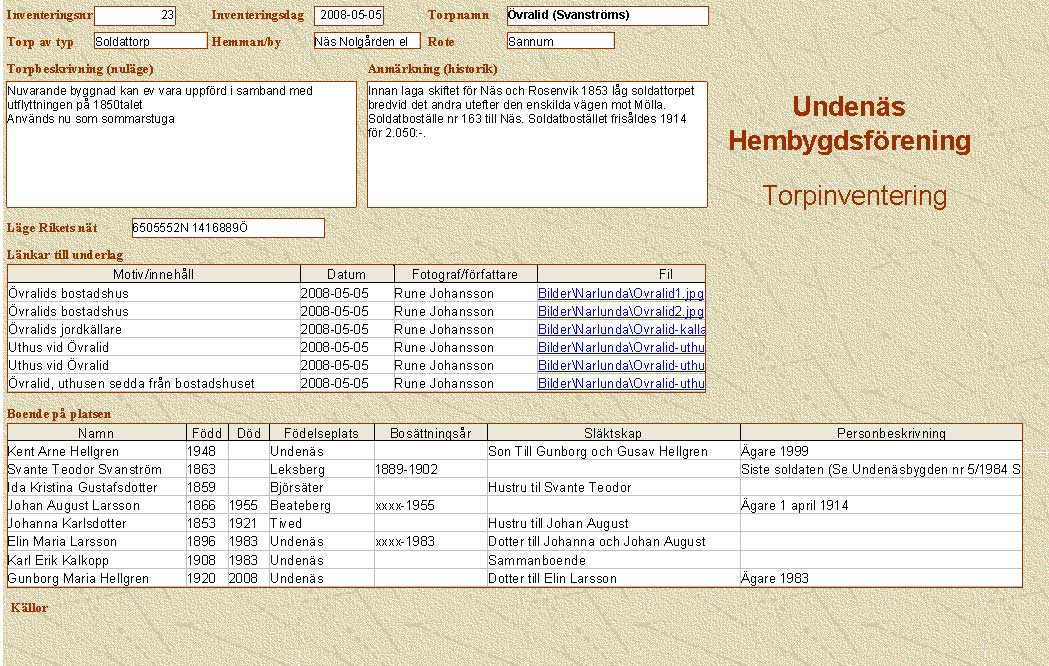Select the Inventeringsdag date field
Viewport: 1049px width, 666px height.
348,16
